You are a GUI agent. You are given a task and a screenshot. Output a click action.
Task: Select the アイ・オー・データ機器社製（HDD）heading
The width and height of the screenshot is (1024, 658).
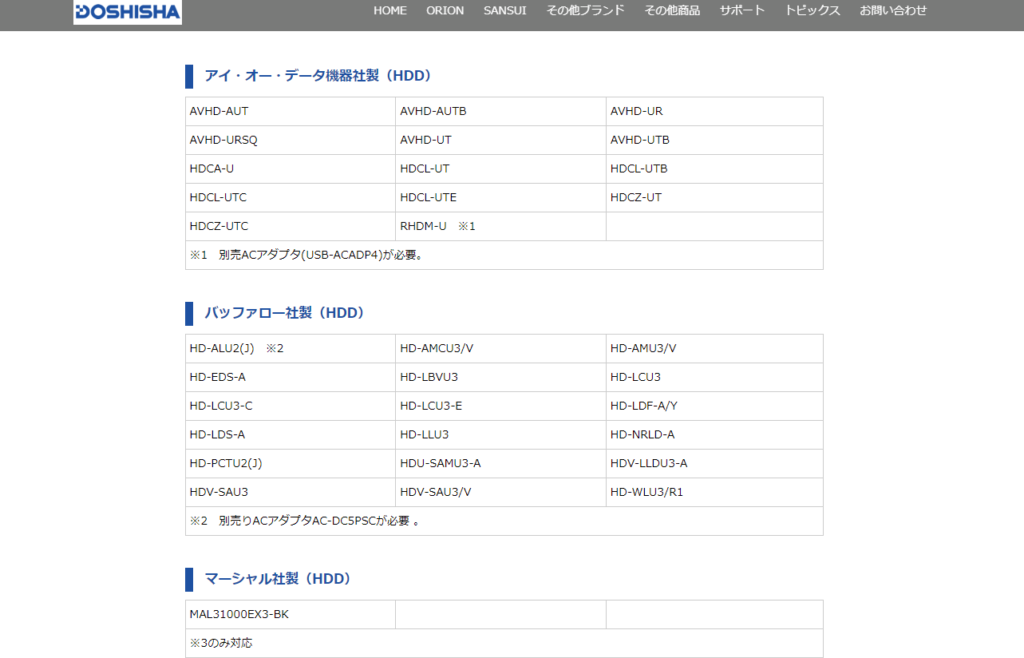pyautogui.click(x=318, y=76)
